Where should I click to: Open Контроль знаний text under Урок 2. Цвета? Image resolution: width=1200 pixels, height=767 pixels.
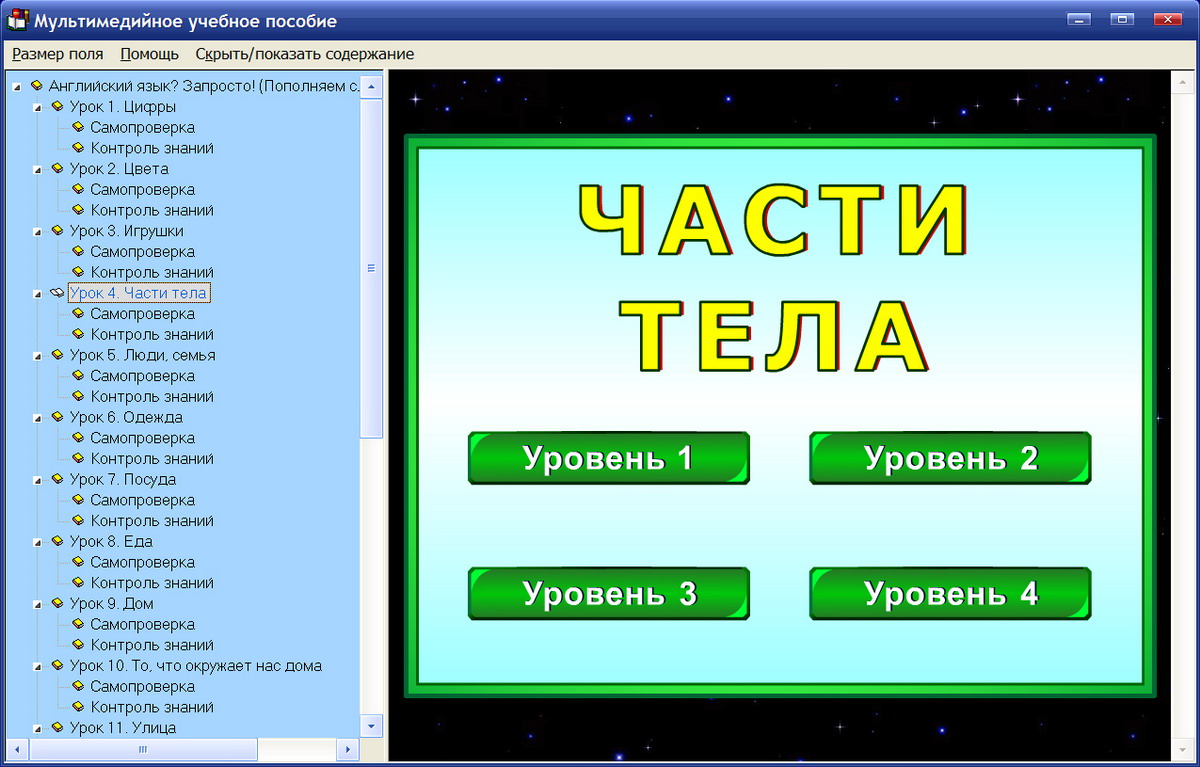[152, 210]
